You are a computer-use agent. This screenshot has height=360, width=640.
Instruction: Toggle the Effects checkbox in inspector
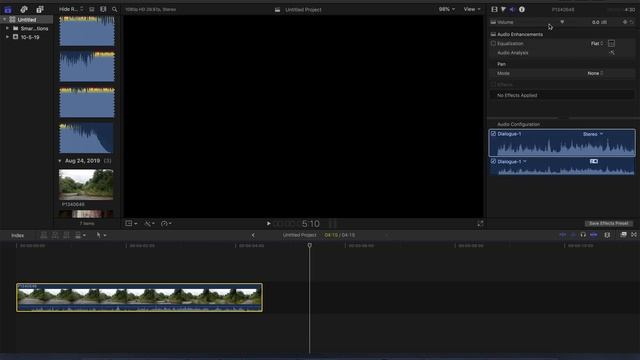point(493,84)
